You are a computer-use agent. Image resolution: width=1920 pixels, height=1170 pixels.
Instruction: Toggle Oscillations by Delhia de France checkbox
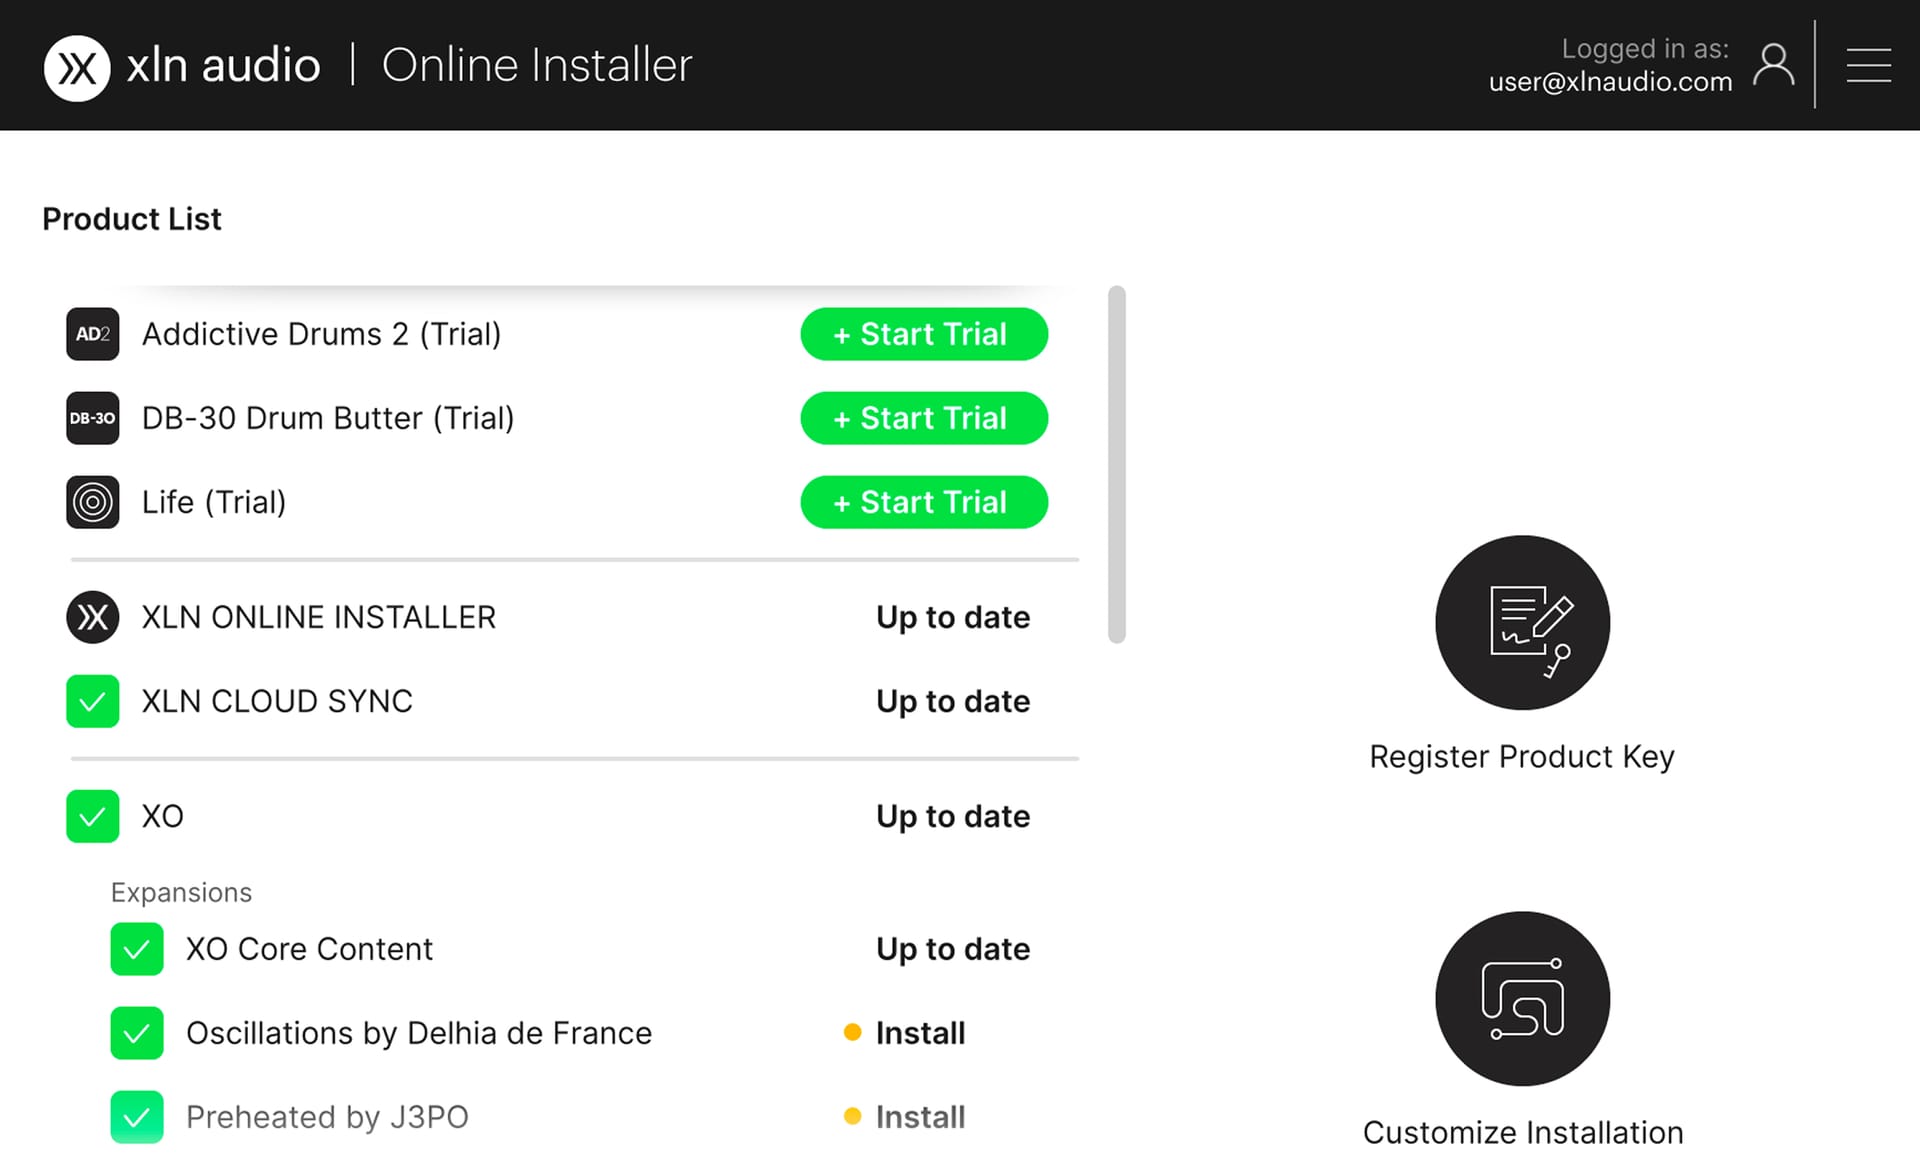tap(137, 1033)
